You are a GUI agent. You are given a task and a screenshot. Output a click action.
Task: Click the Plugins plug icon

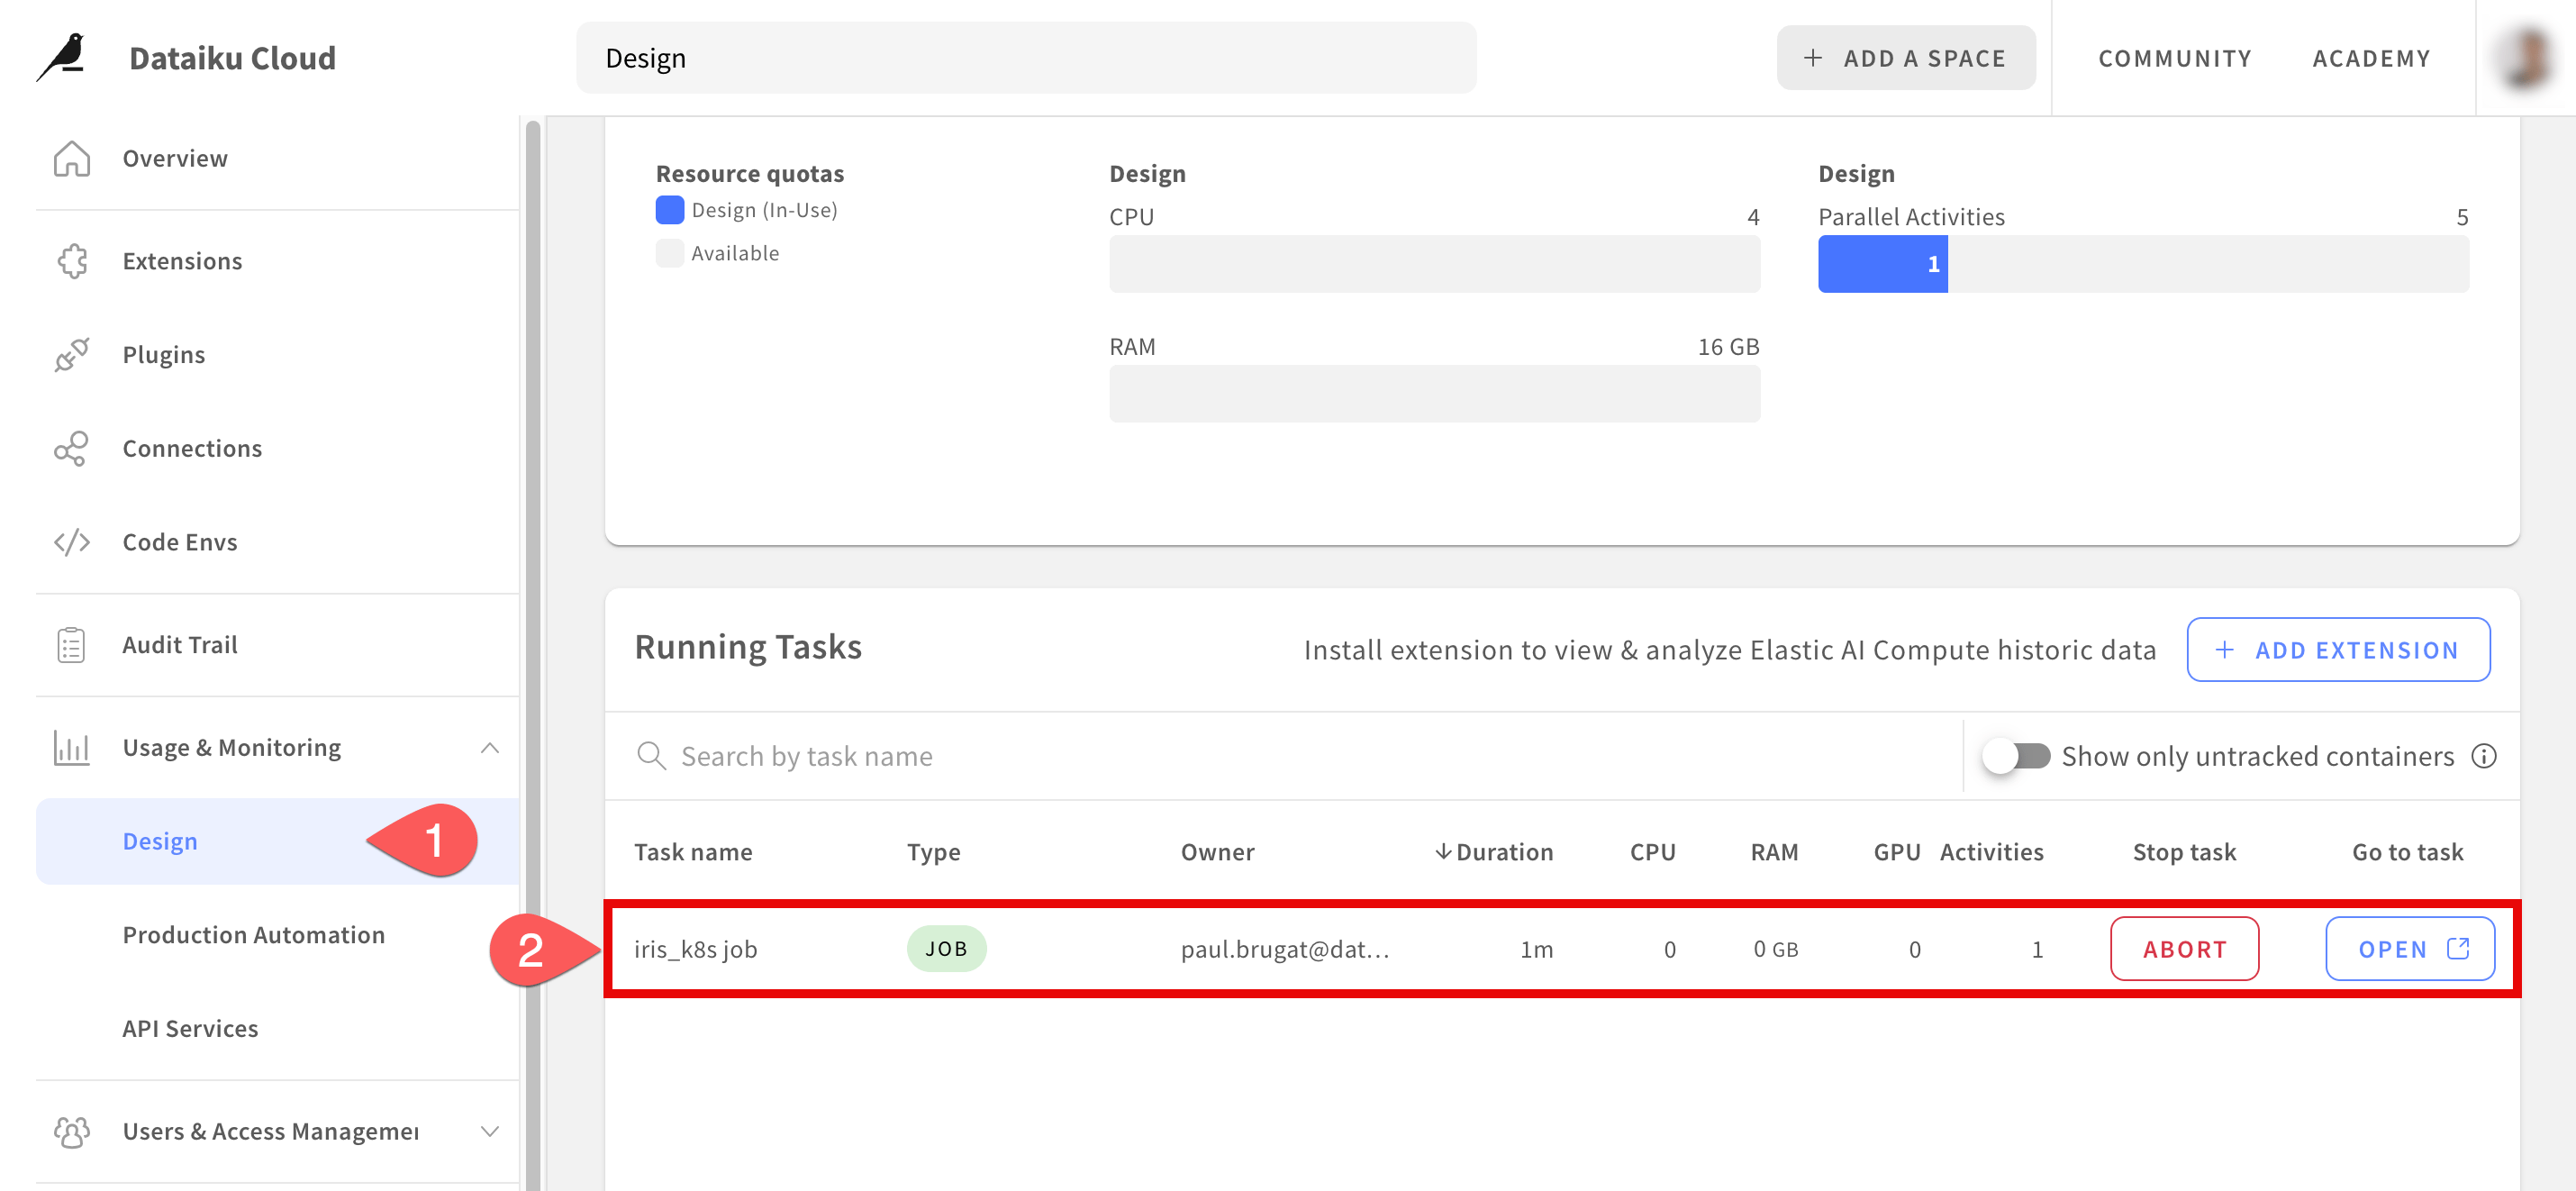(x=72, y=354)
